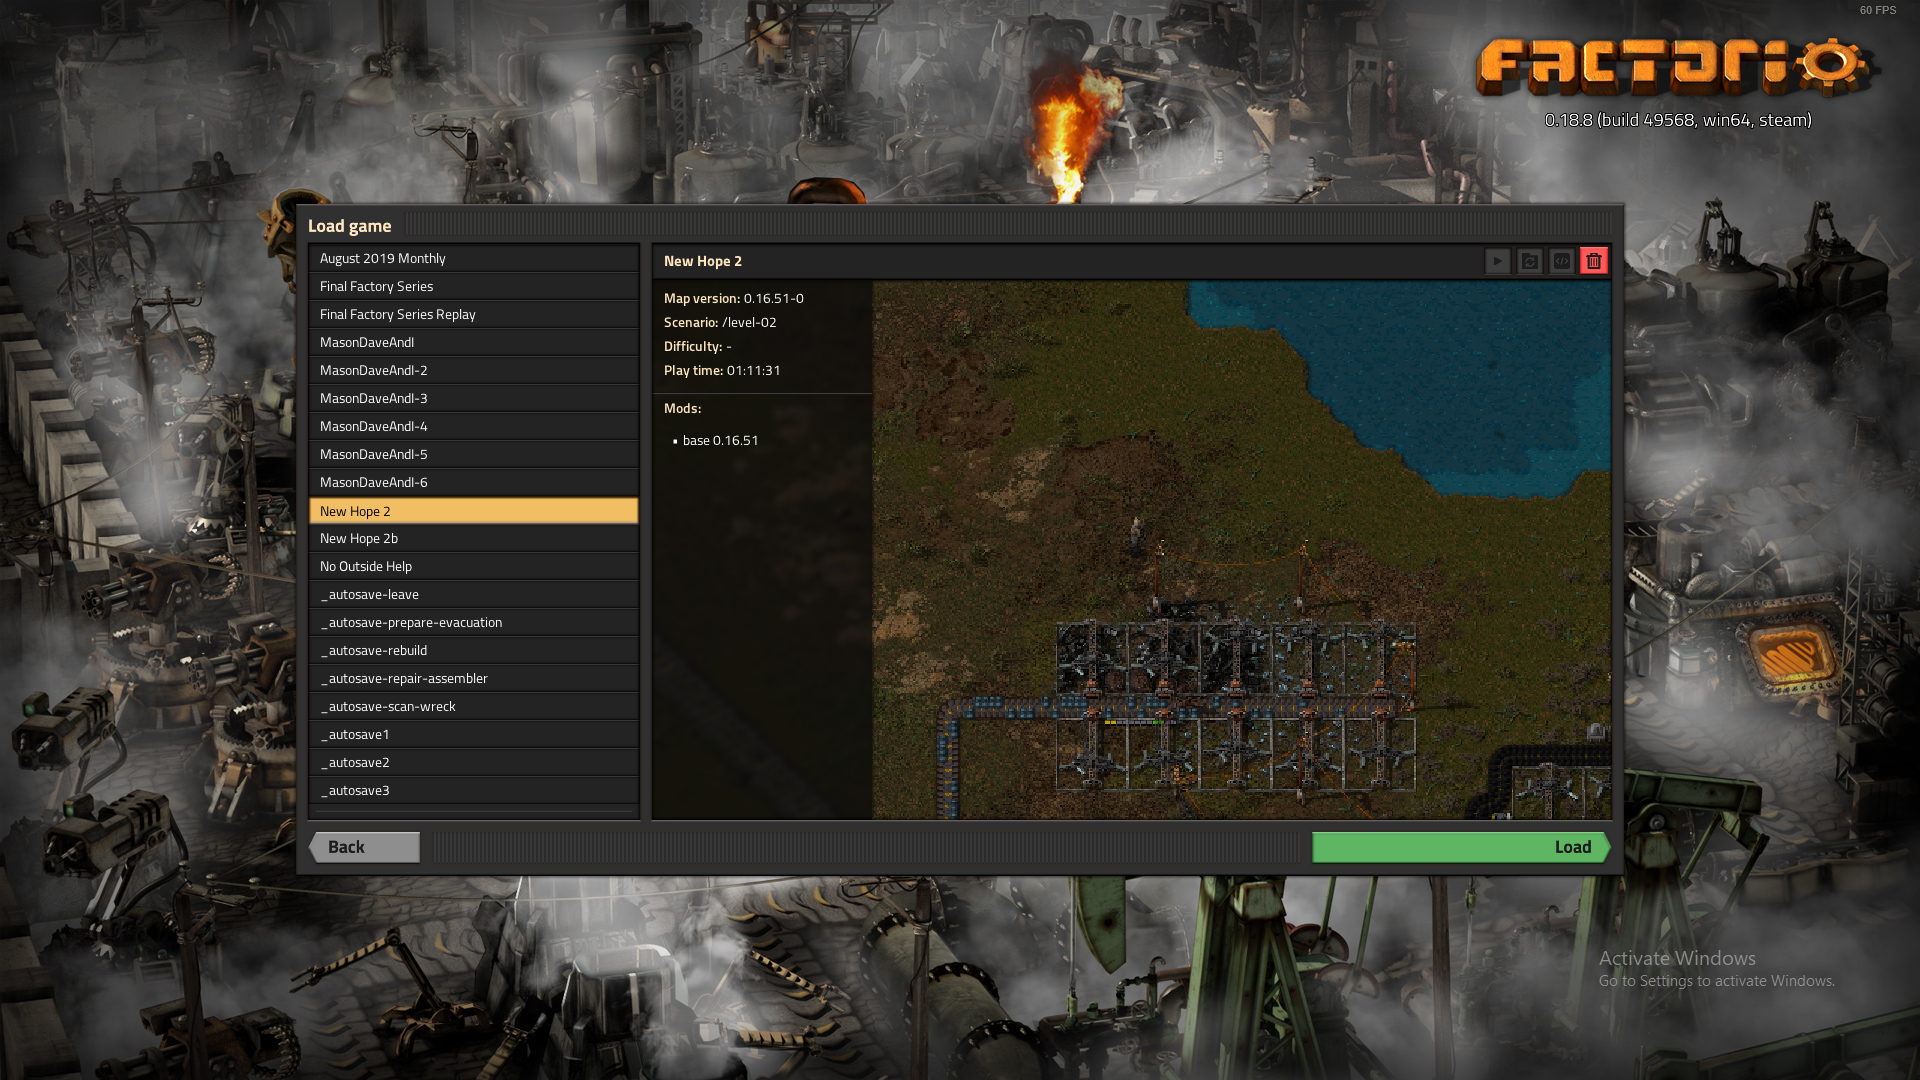Sync mods with the selected save
This screenshot has height=1080, width=1920.
pos(1529,261)
